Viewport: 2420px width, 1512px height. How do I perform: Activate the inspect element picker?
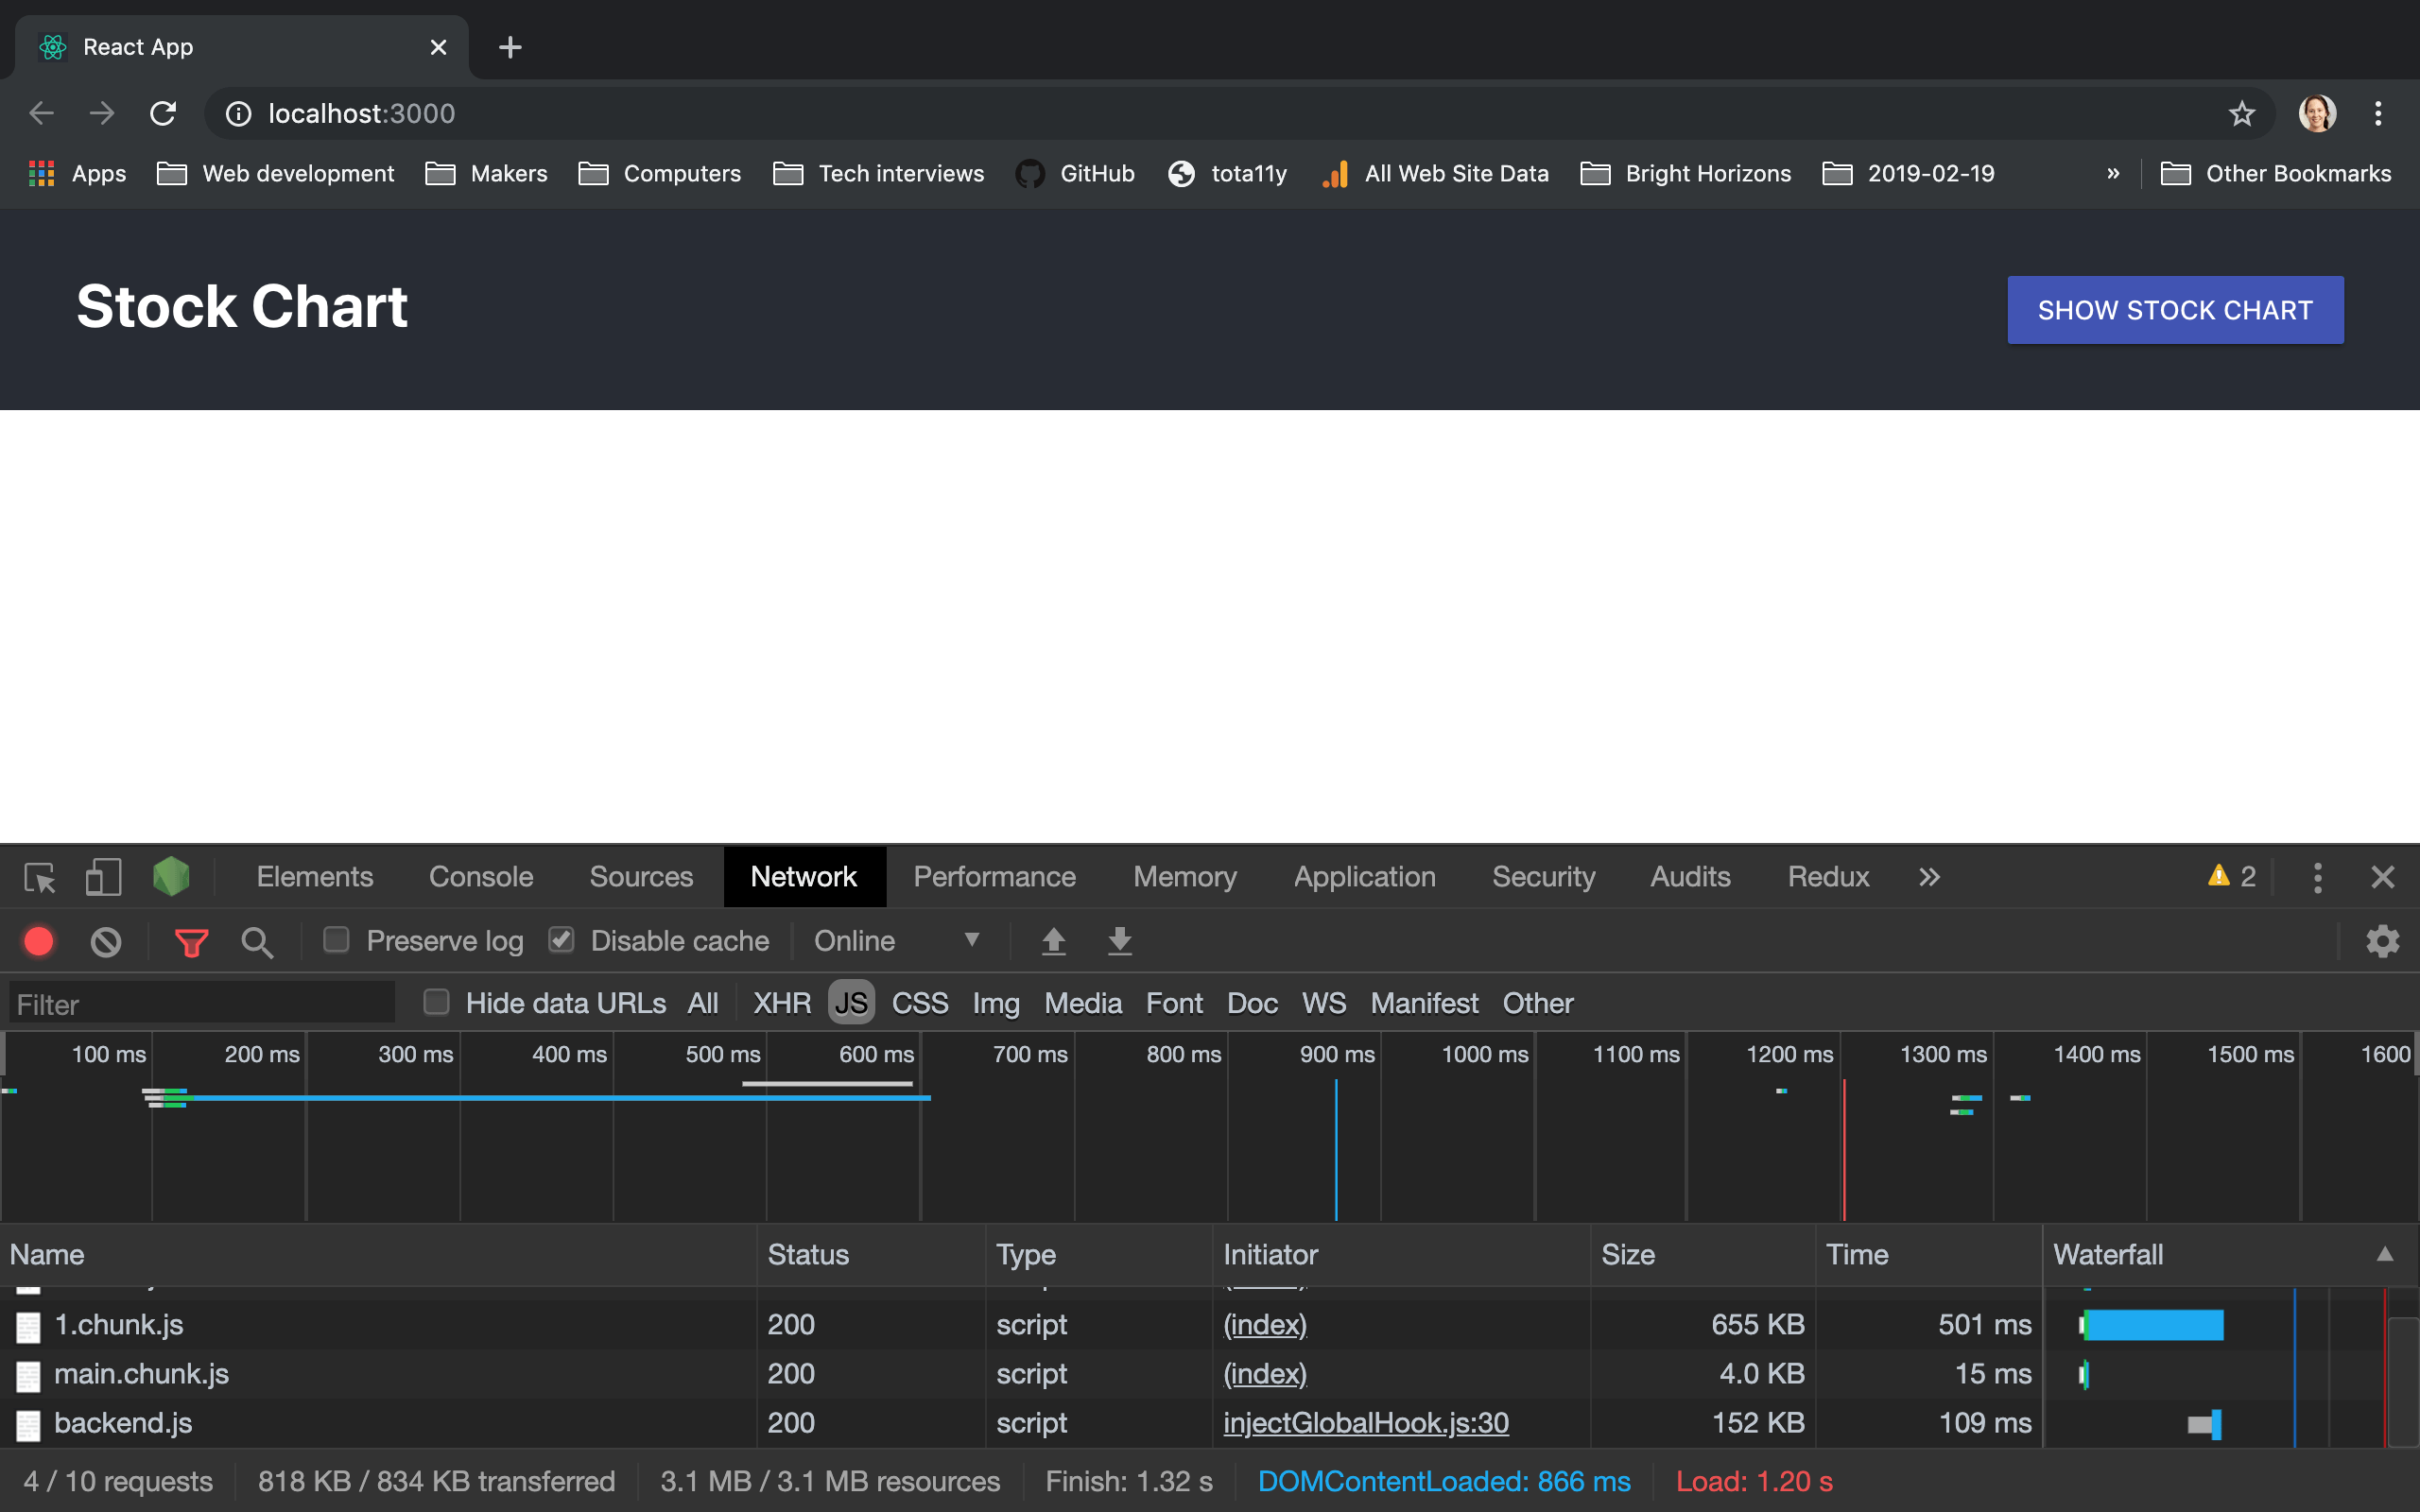pyautogui.click(x=40, y=877)
